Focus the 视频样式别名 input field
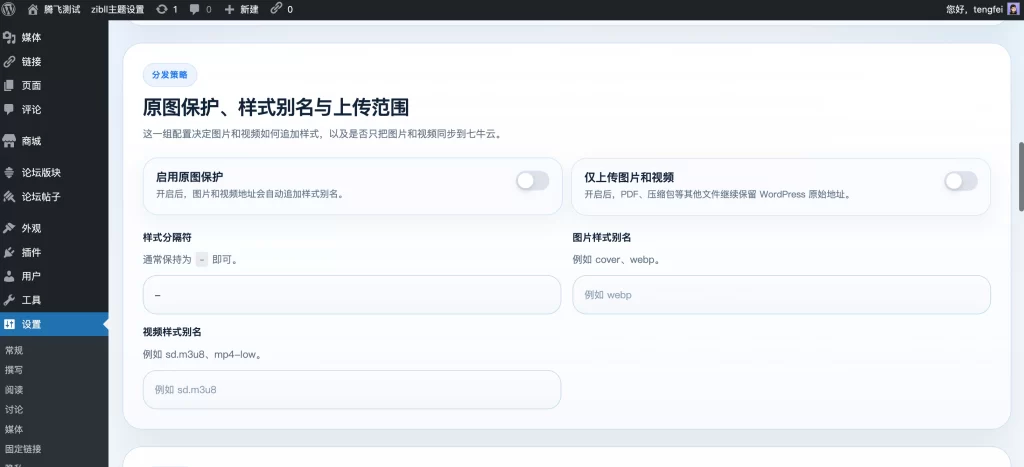The height and width of the screenshot is (467, 1024). [352, 390]
